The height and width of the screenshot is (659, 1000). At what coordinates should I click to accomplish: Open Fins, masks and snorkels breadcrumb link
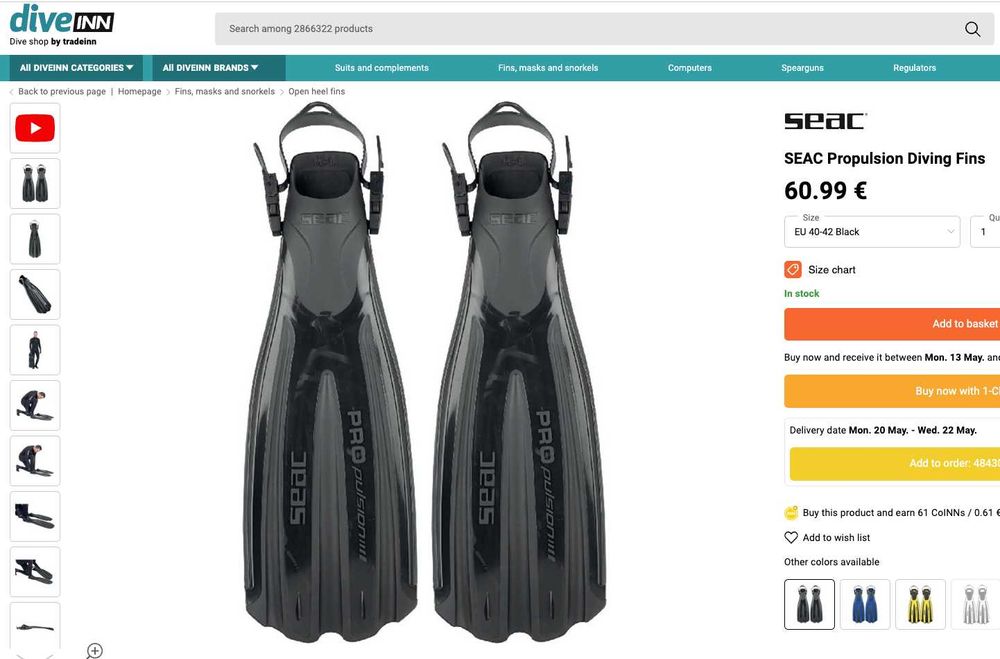(224, 91)
